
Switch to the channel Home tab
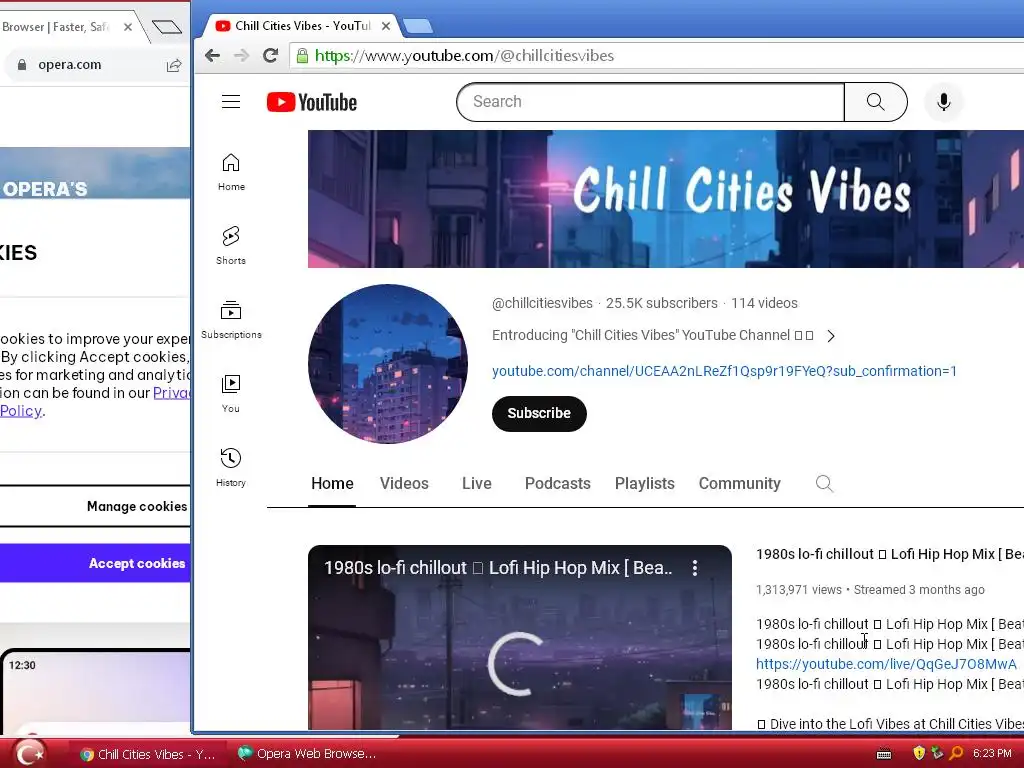click(x=332, y=483)
